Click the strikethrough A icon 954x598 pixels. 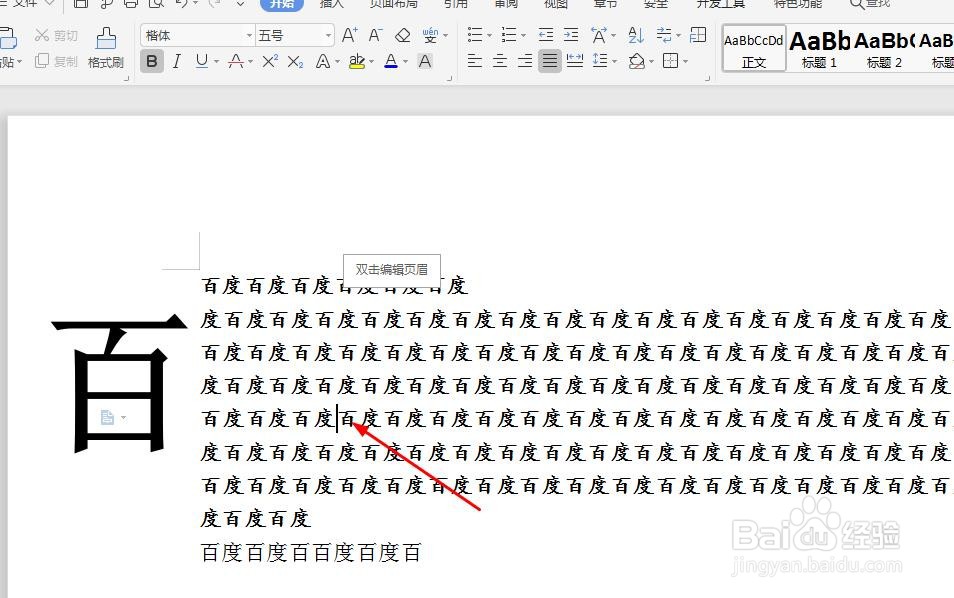point(235,61)
